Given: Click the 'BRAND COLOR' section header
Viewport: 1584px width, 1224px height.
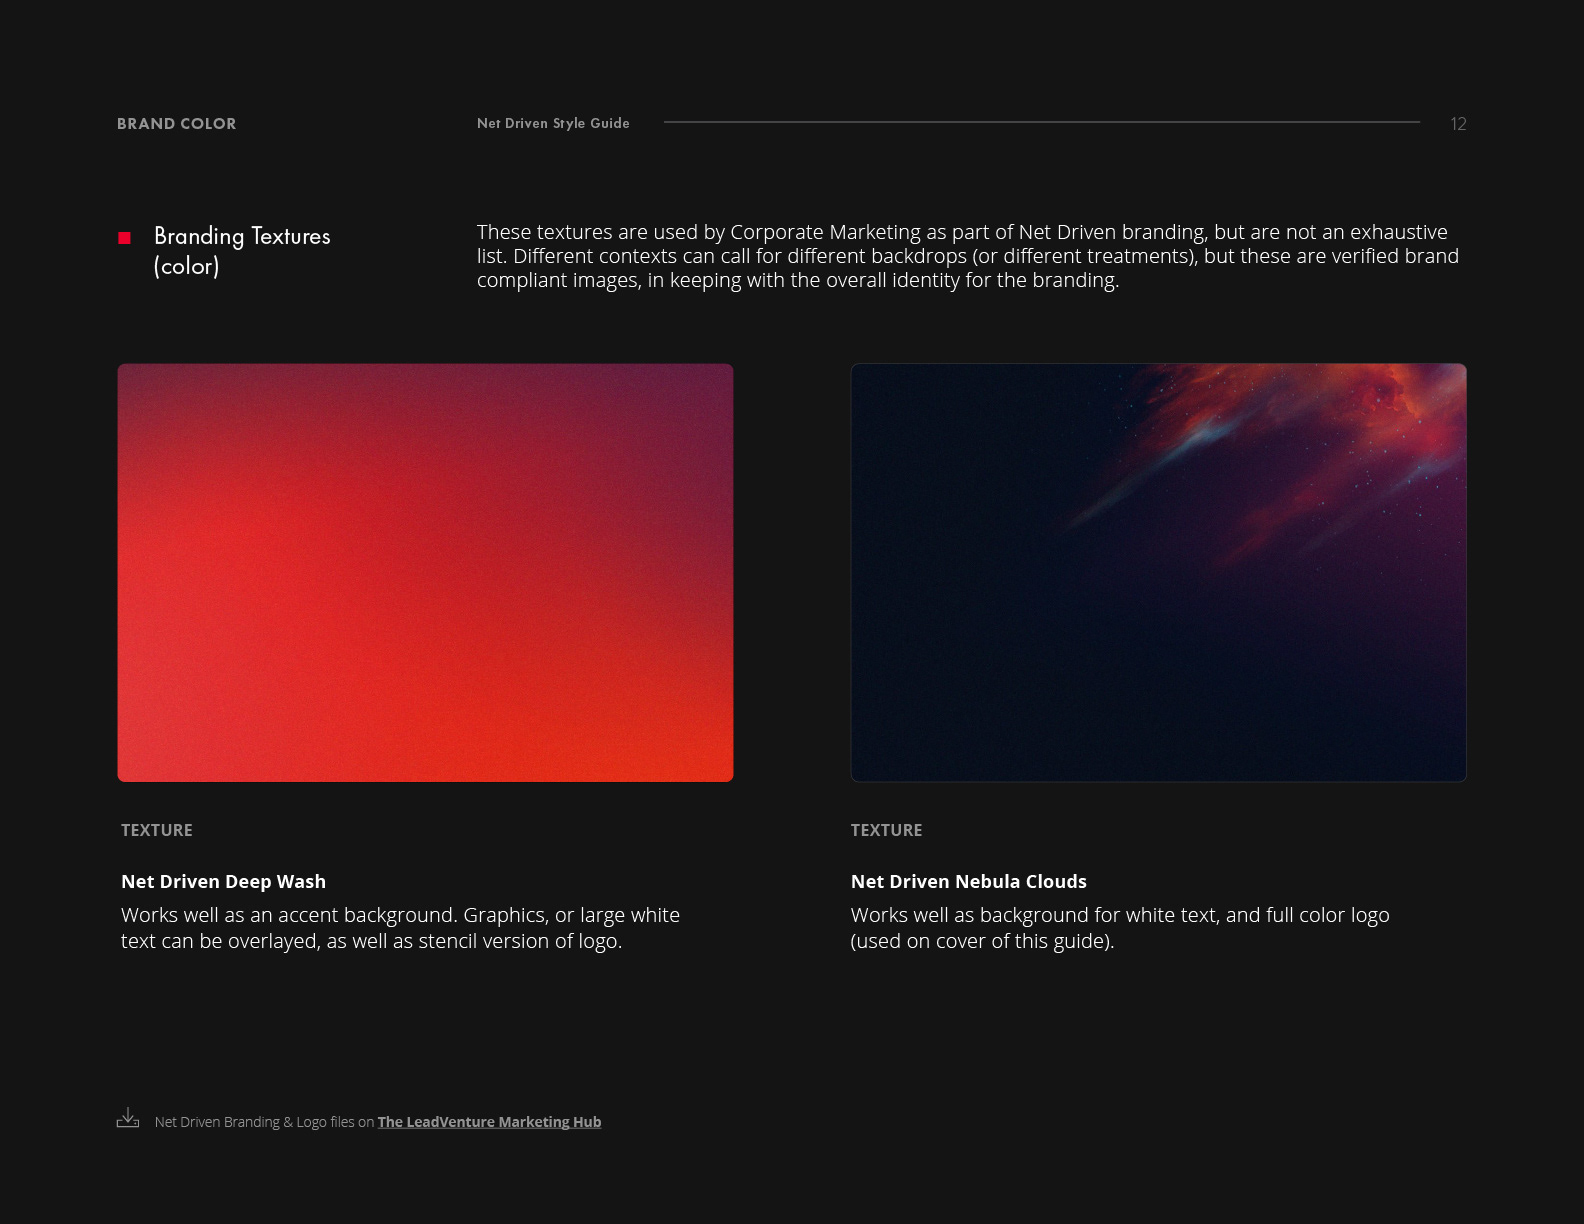Looking at the screenshot, I should (x=177, y=124).
